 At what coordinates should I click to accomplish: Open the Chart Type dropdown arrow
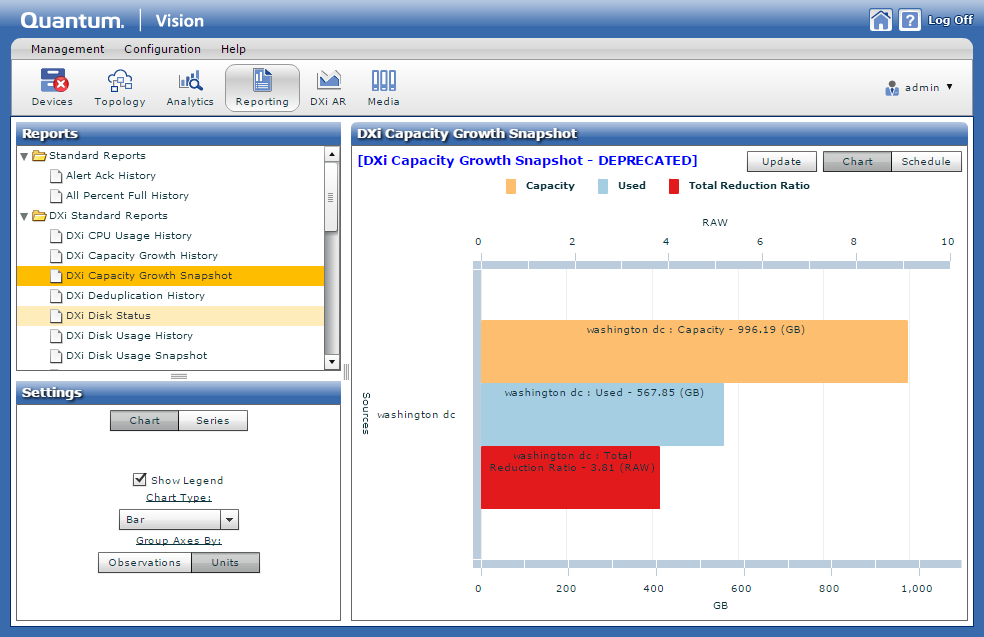click(x=230, y=520)
